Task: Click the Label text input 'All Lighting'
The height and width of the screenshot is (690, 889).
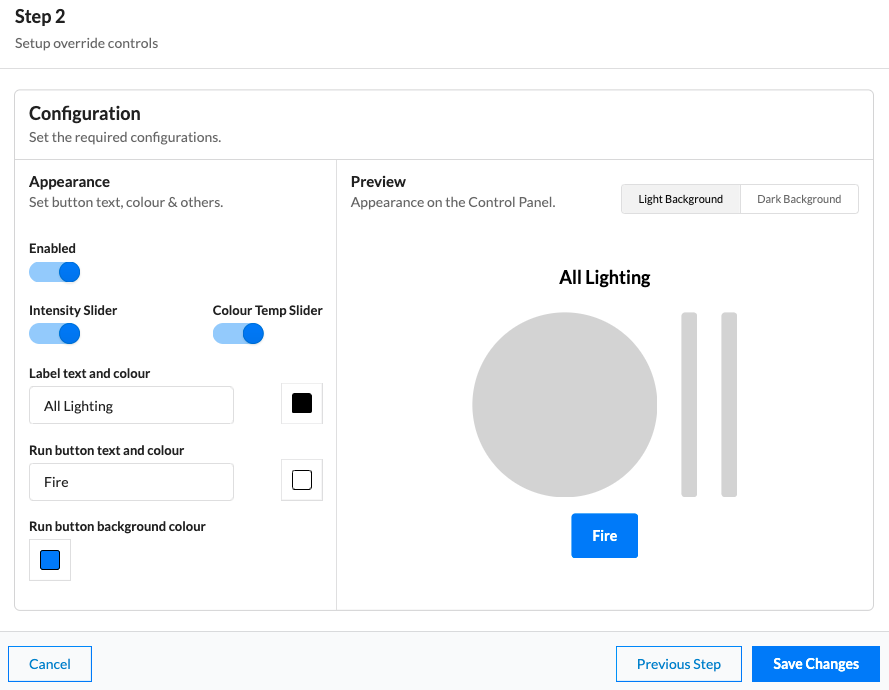Action: [132, 405]
